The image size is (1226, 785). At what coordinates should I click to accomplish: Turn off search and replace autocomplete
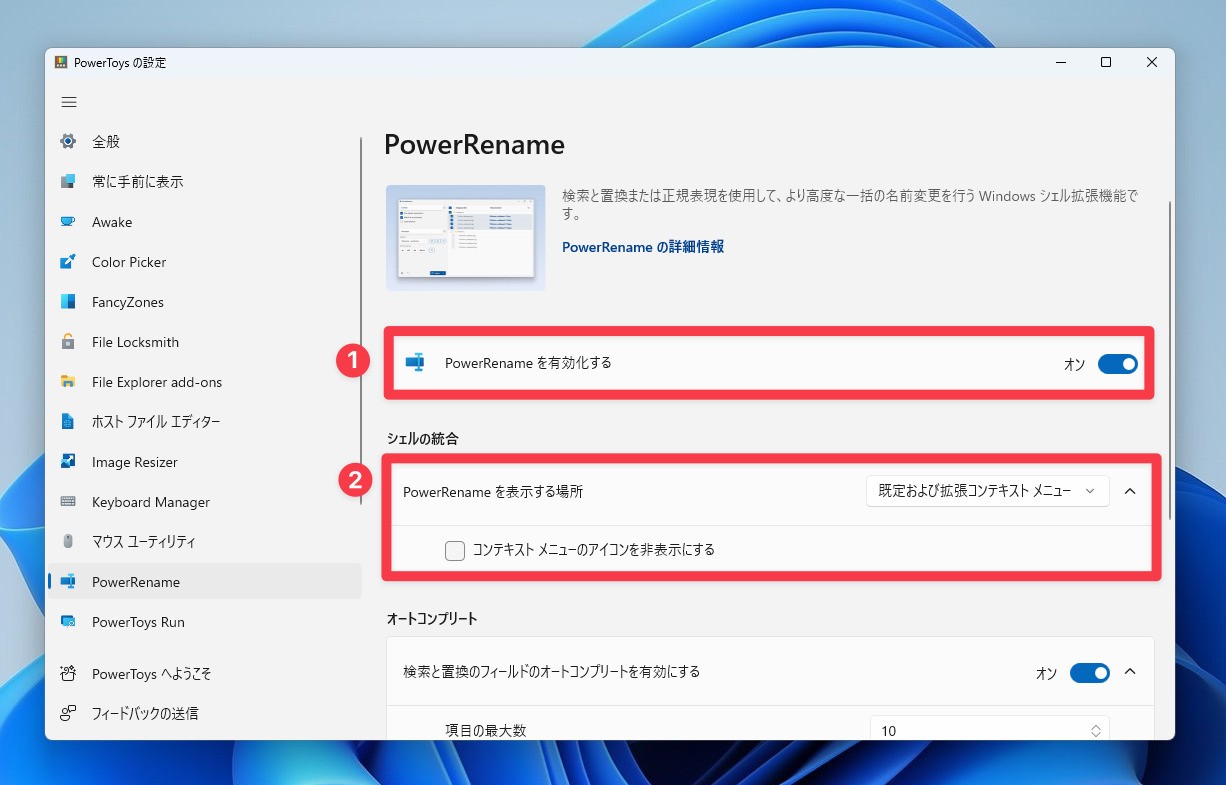click(1089, 673)
